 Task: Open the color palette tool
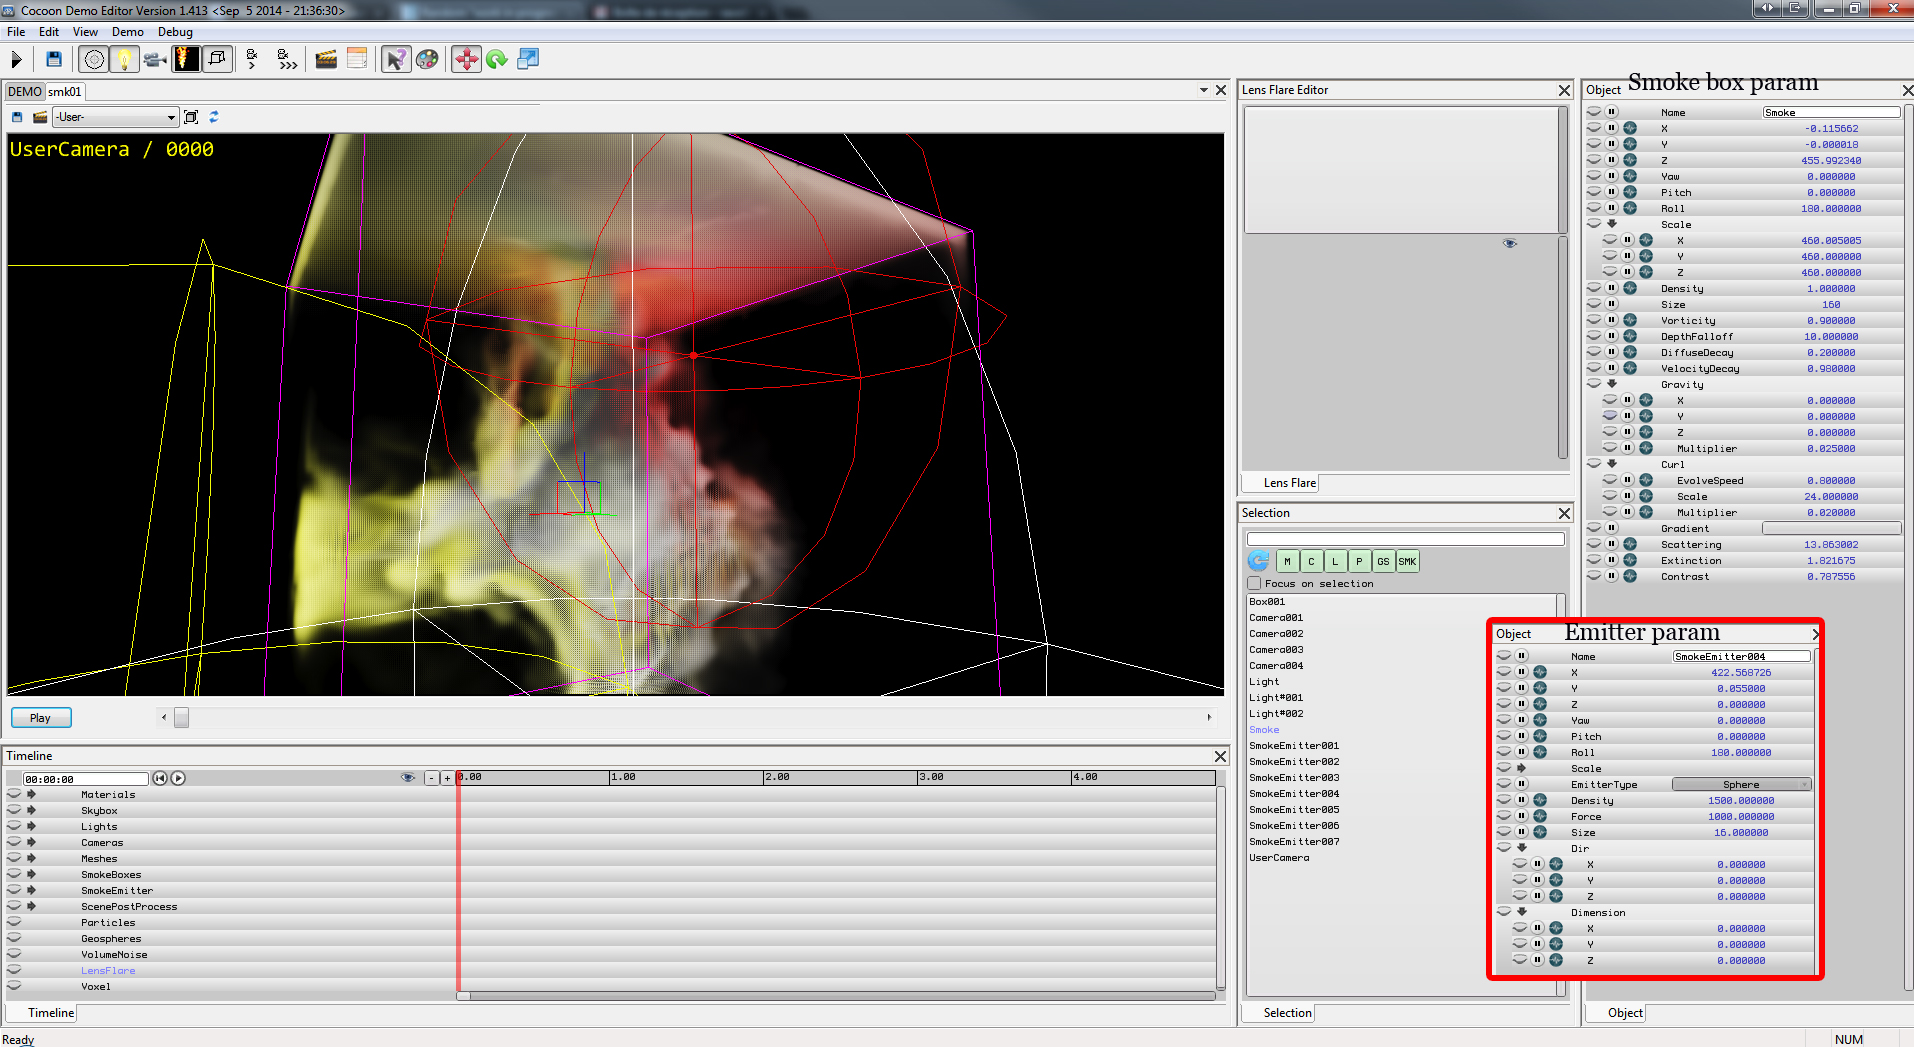pos(427,59)
